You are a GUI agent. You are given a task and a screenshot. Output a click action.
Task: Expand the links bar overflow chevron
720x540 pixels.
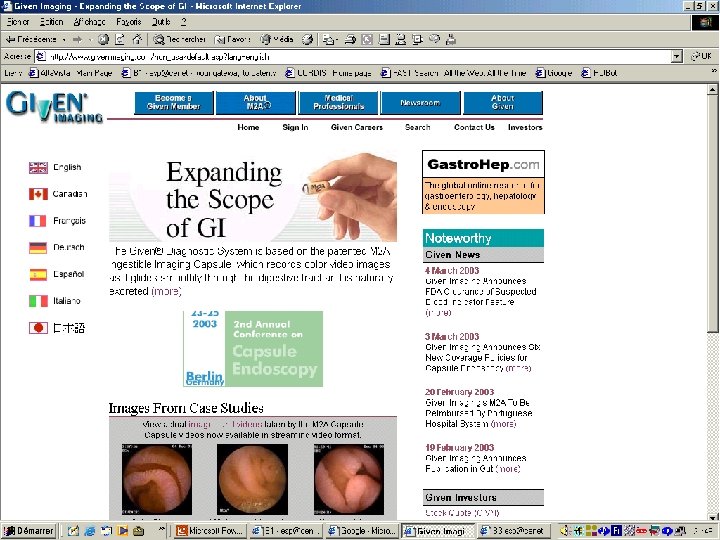(x=714, y=72)
